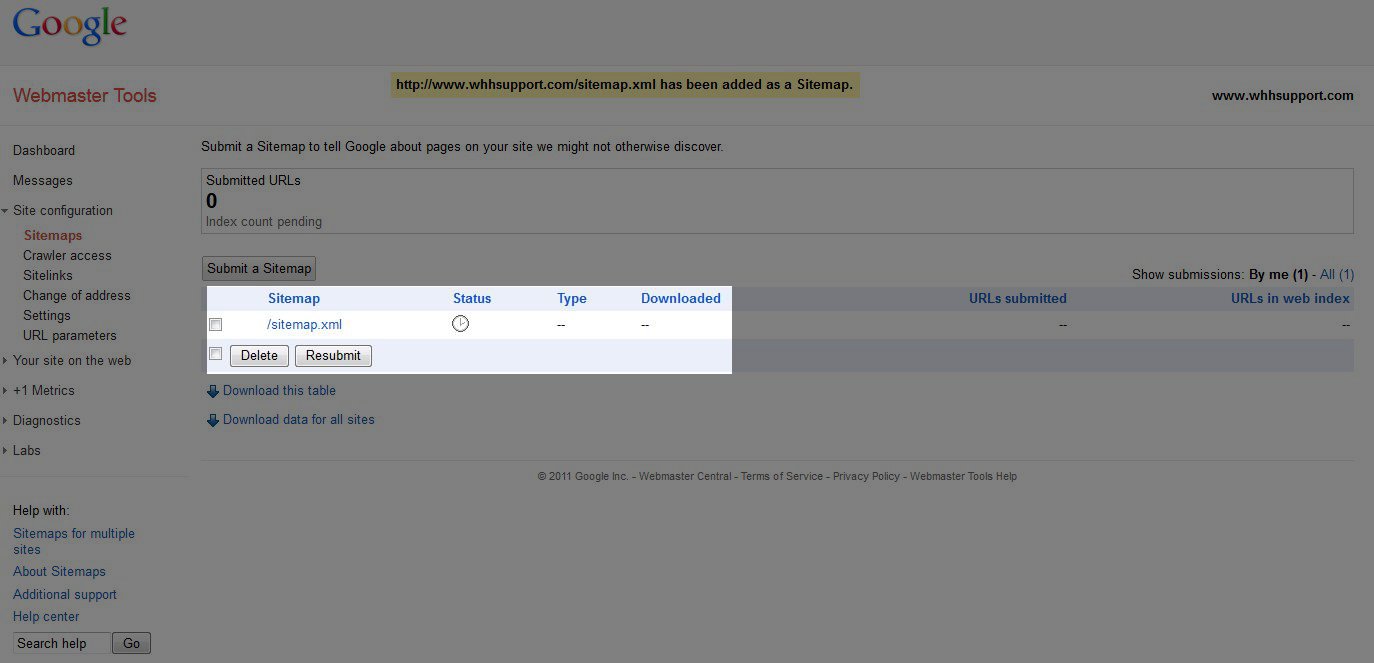This screenshot has width=1374, height=663.
Task: Collapse the Site configuration section
Action: [x=6, y=211]
